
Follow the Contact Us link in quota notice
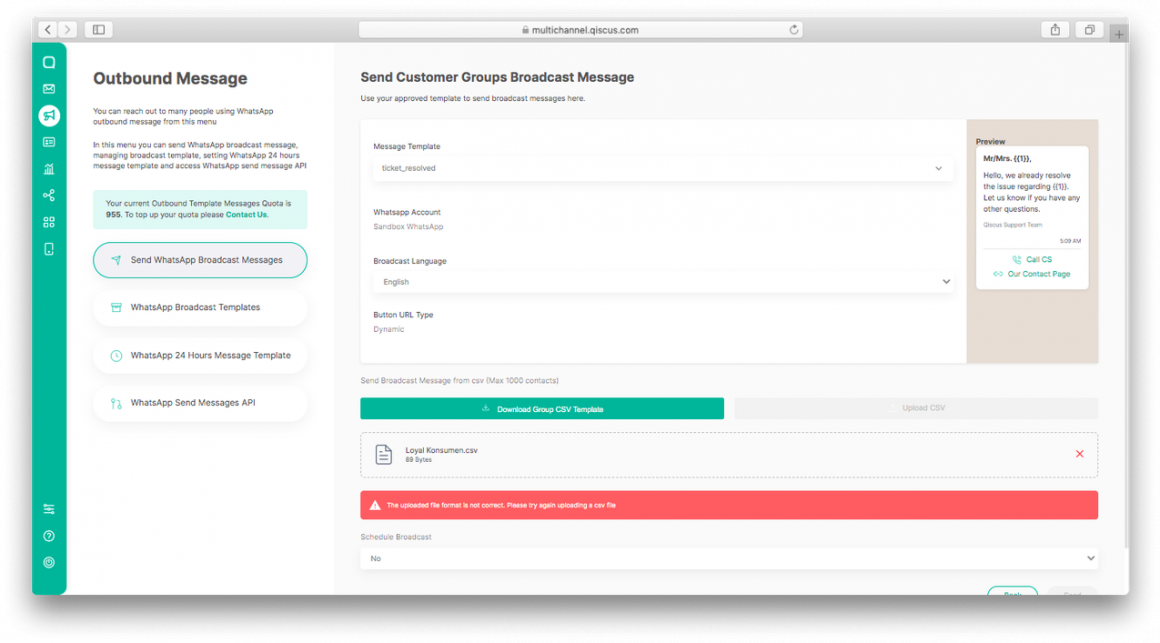tap(247, 213)
